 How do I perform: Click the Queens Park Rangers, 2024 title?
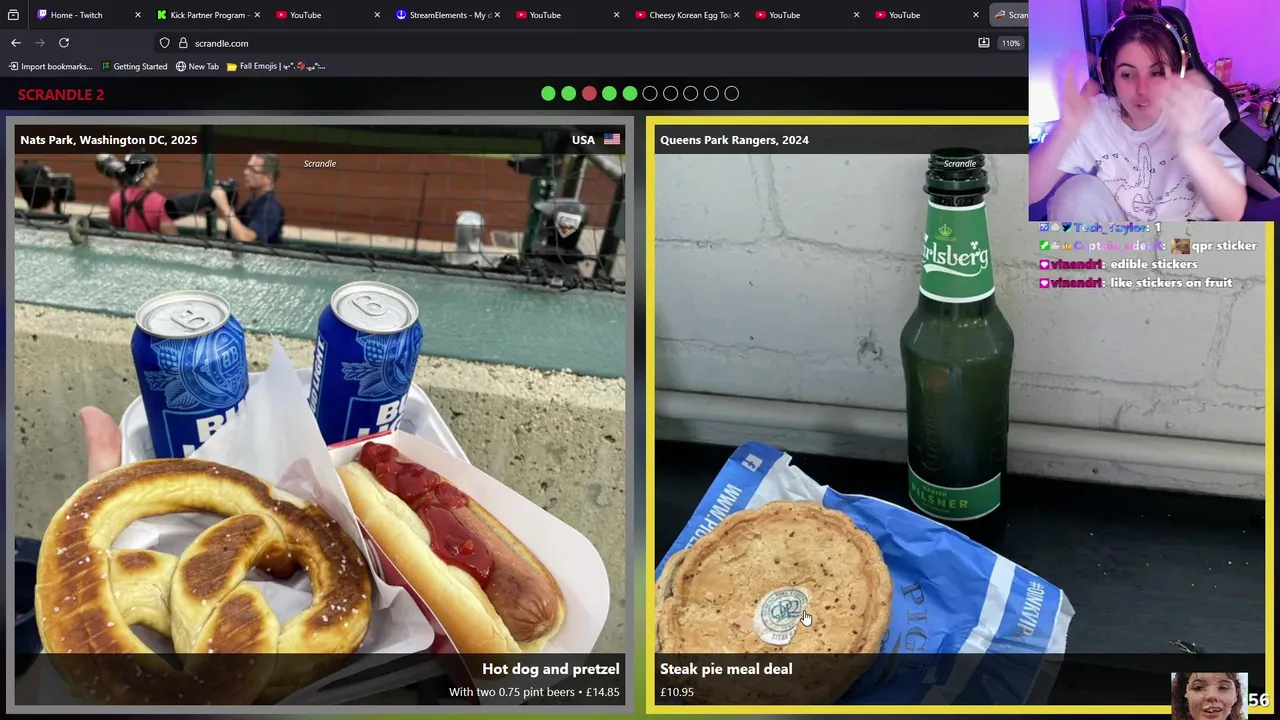coord(734,140)
